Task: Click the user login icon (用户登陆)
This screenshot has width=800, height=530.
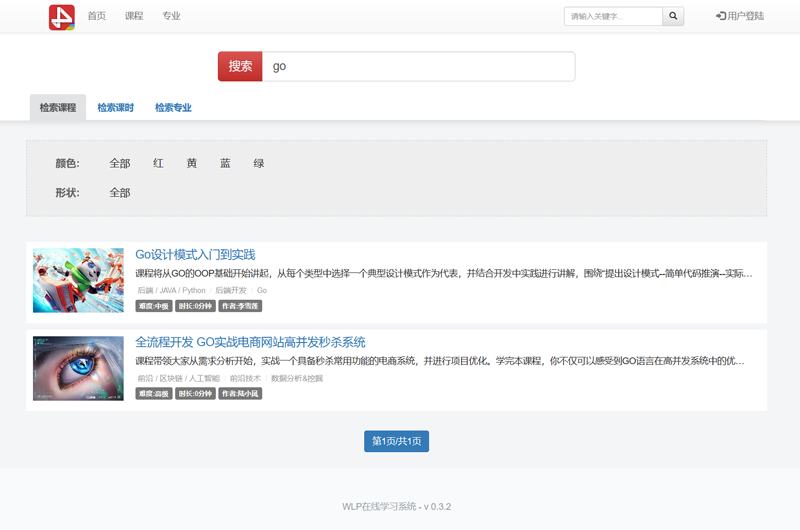Action: coord(721,16)
